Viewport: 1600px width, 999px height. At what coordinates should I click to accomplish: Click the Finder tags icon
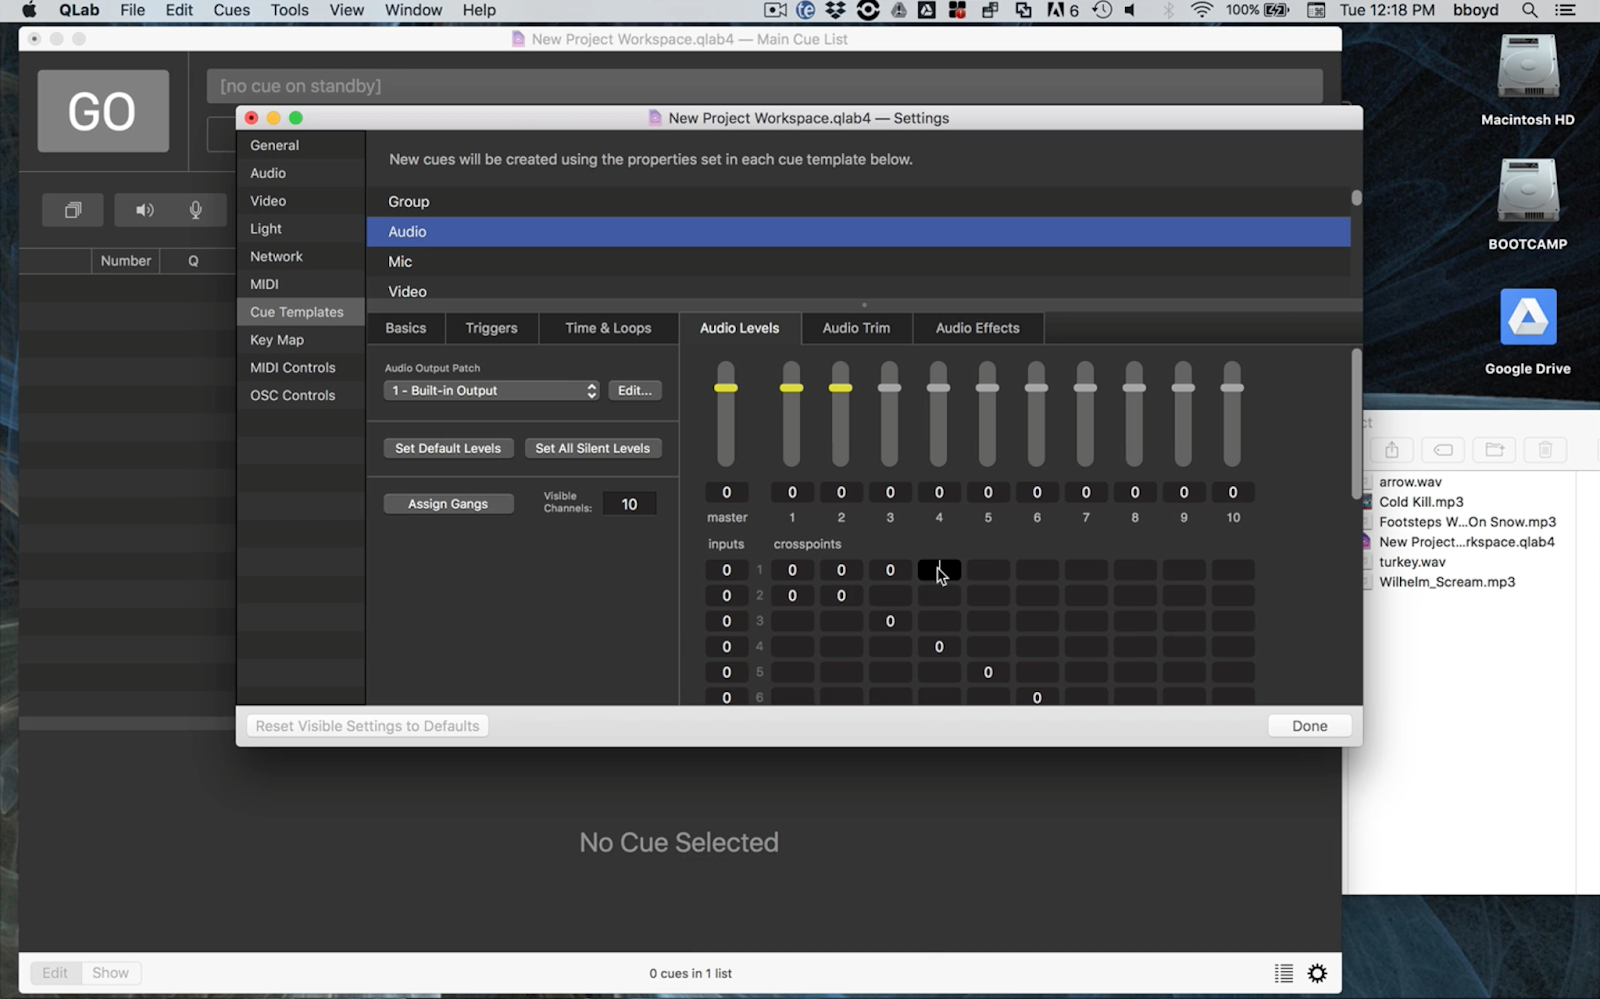(x=1443, y=450)
